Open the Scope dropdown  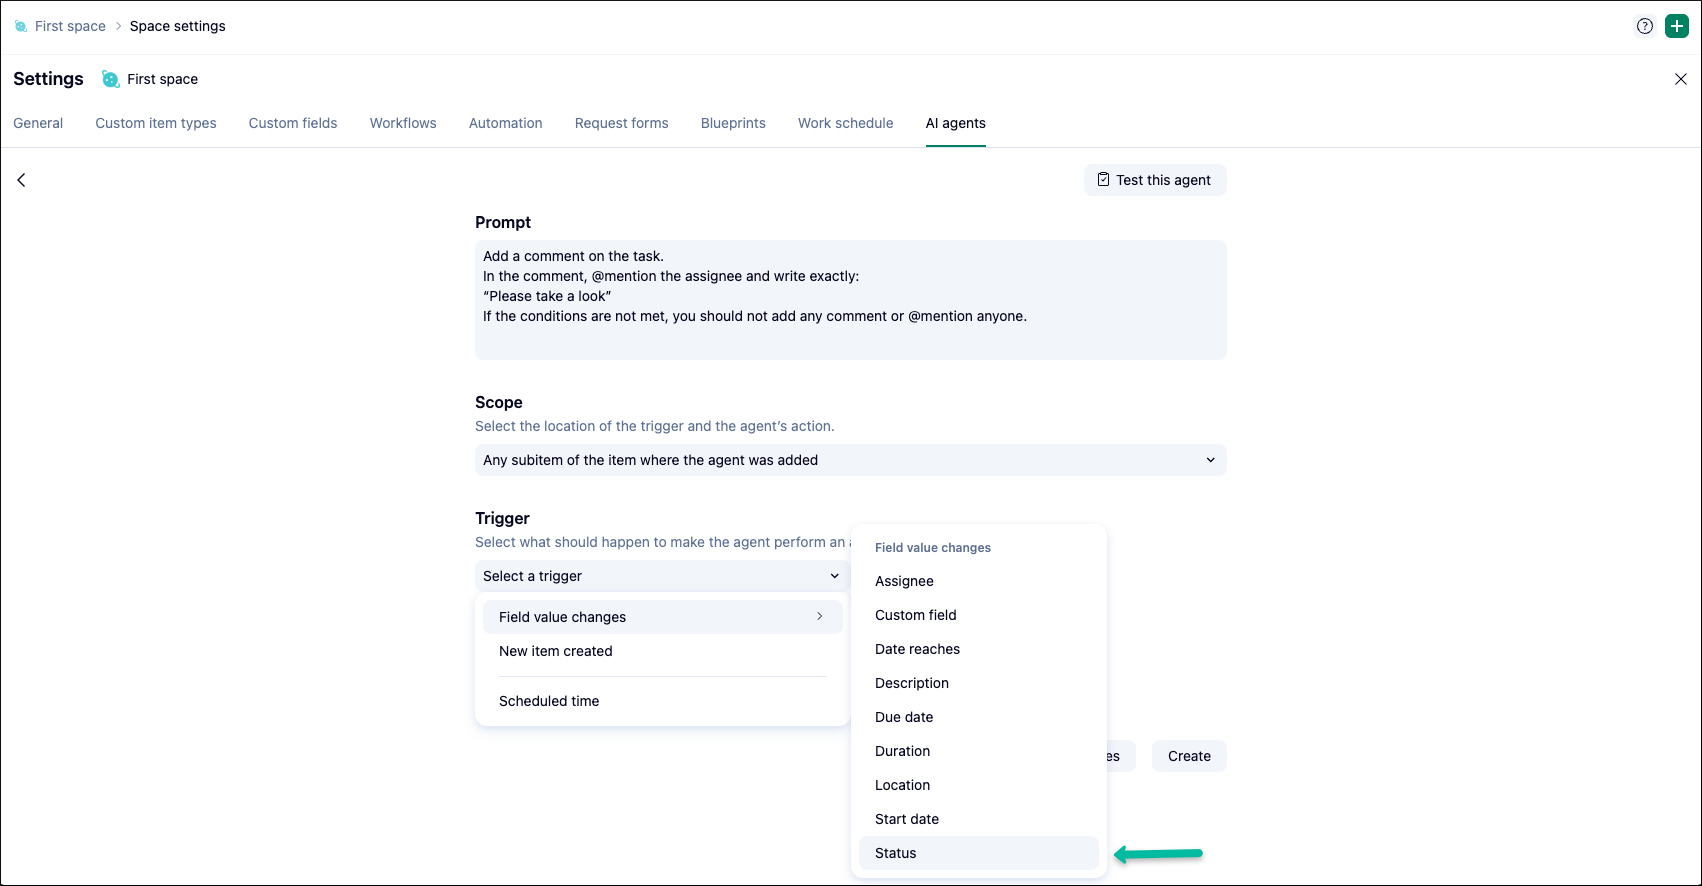point(850,460)
